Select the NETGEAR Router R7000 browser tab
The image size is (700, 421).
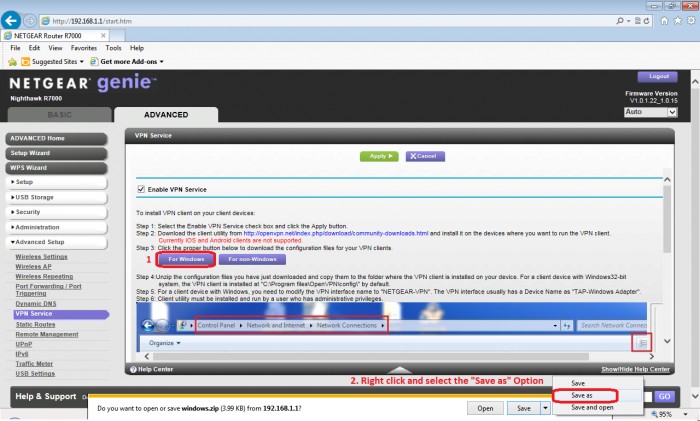pyautogui.click(x=54, y=35)
